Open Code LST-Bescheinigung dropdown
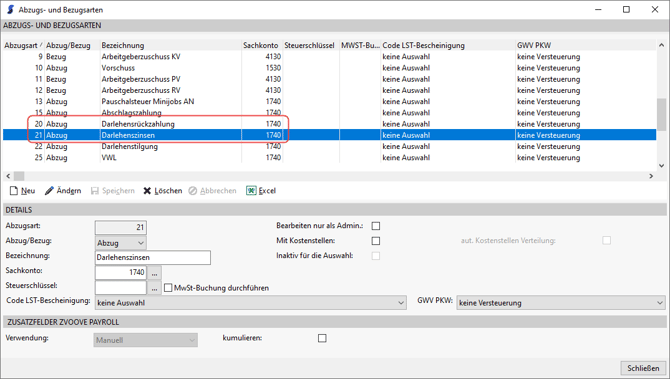 pos(250,303)
